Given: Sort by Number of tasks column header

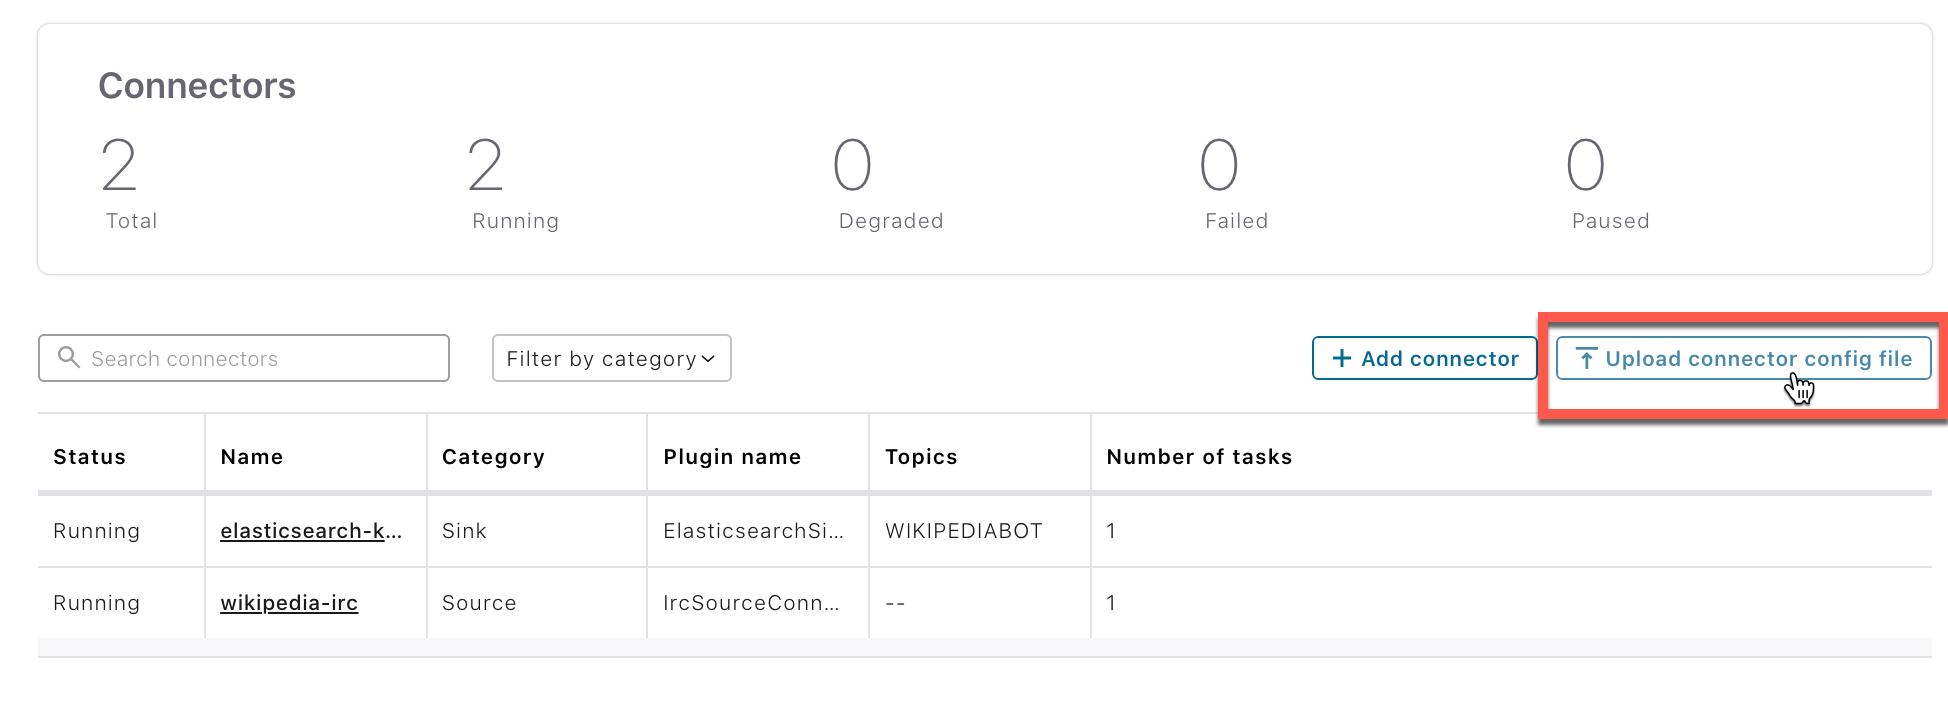Looking at the screenshot, I should pos(1199,457).
